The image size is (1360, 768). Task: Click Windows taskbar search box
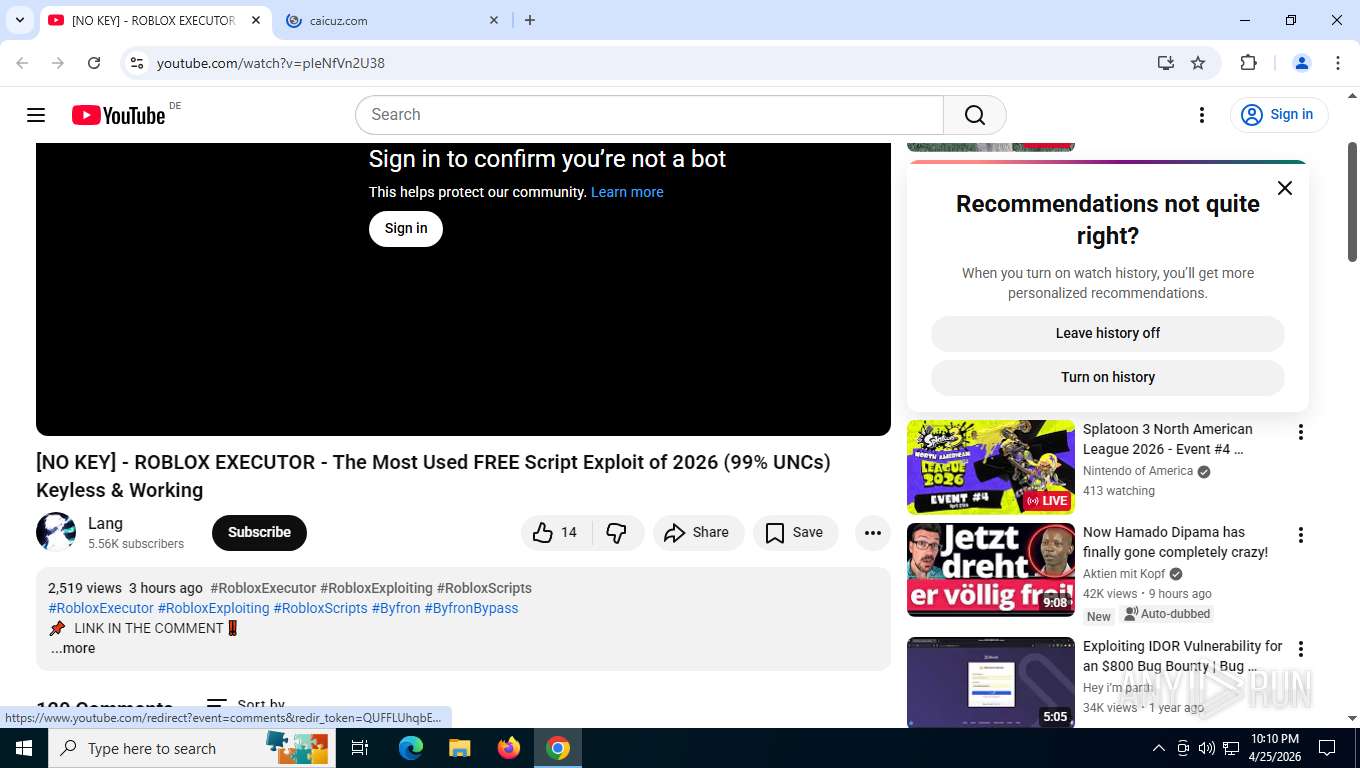click(x=192, y=748)
